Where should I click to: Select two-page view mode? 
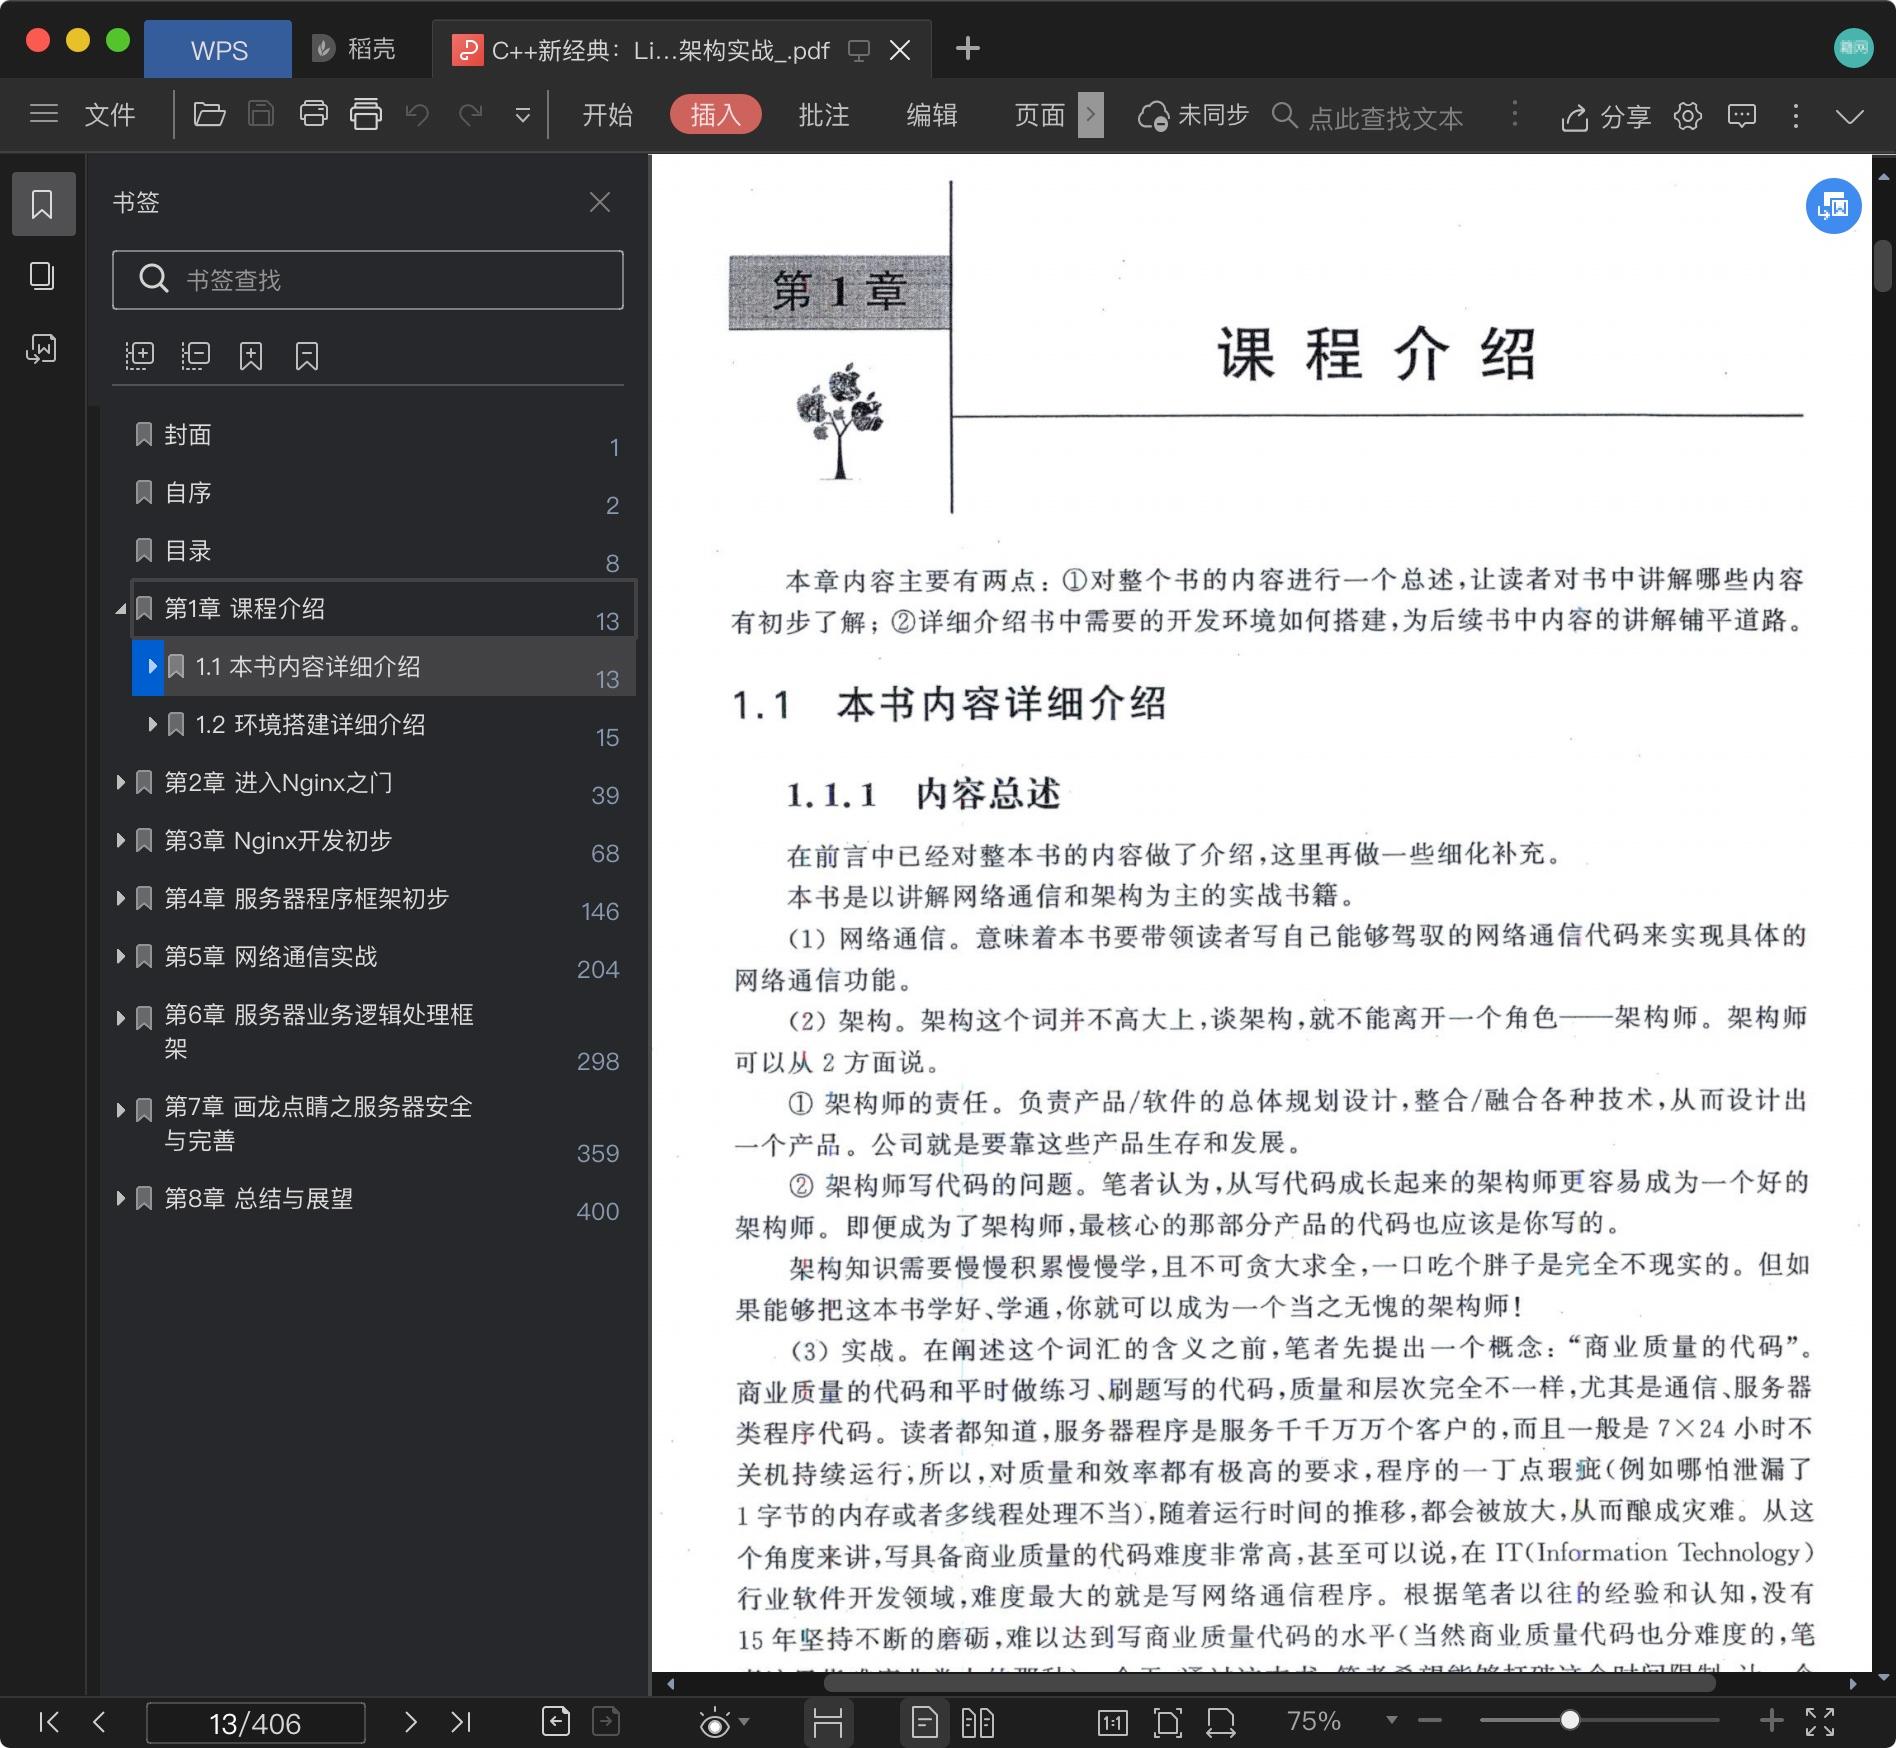coord(977,1721)
